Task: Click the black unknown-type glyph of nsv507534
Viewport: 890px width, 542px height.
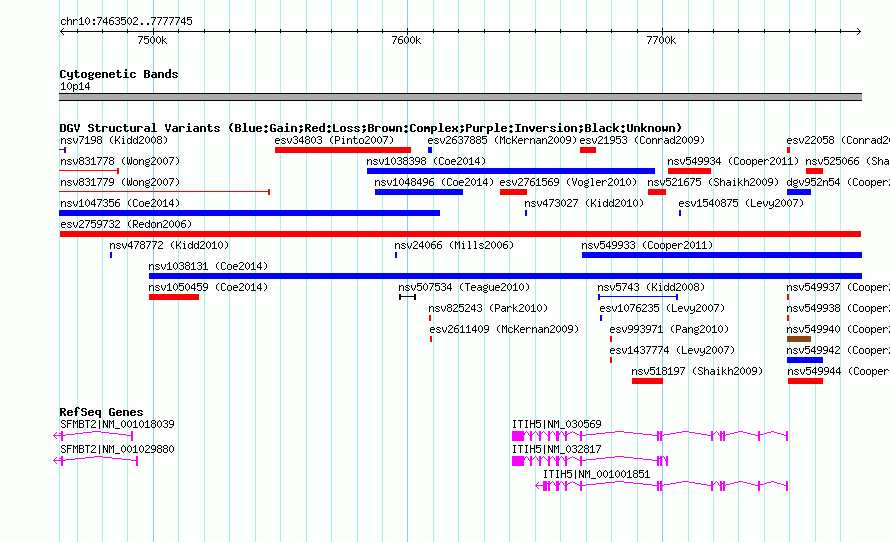Action: (x=408, y=297)
